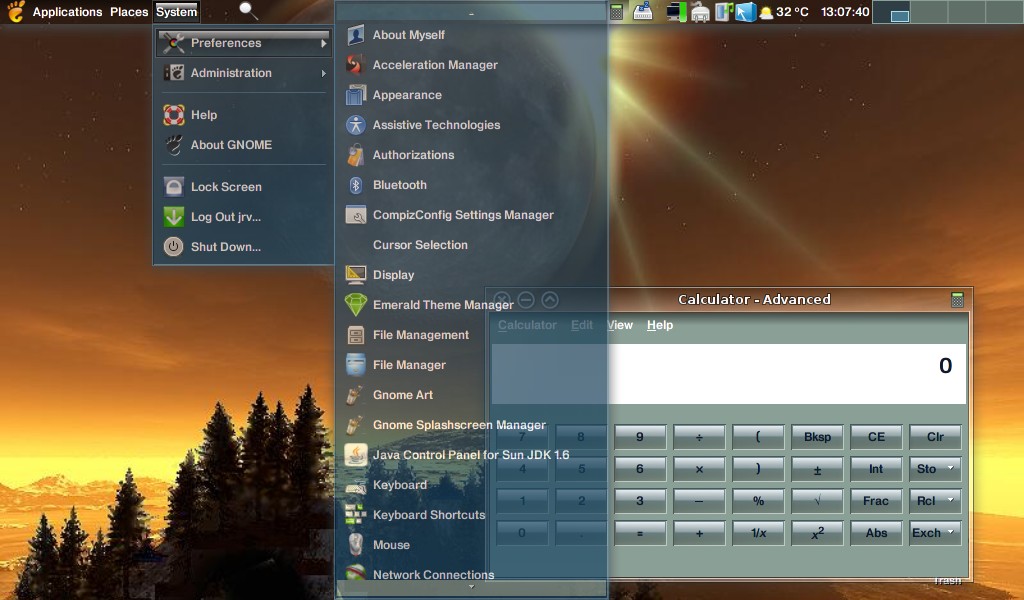Open Mouse preferences
The image size is (1024, 600).
[x=470, y=545]
